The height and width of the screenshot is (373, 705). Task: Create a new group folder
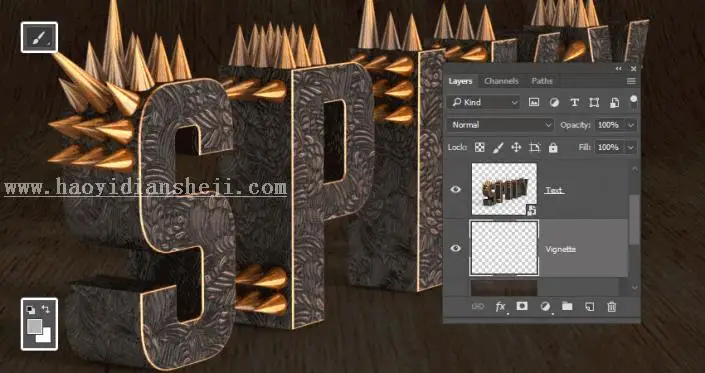[x=567, y=306]
